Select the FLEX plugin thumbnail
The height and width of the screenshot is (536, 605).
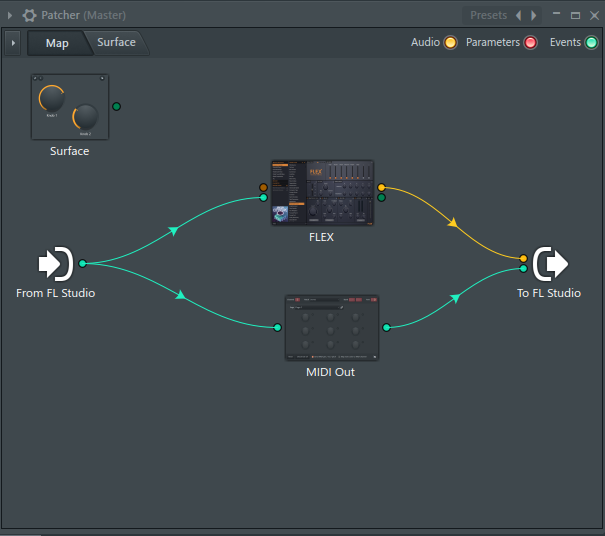point(322,193)
